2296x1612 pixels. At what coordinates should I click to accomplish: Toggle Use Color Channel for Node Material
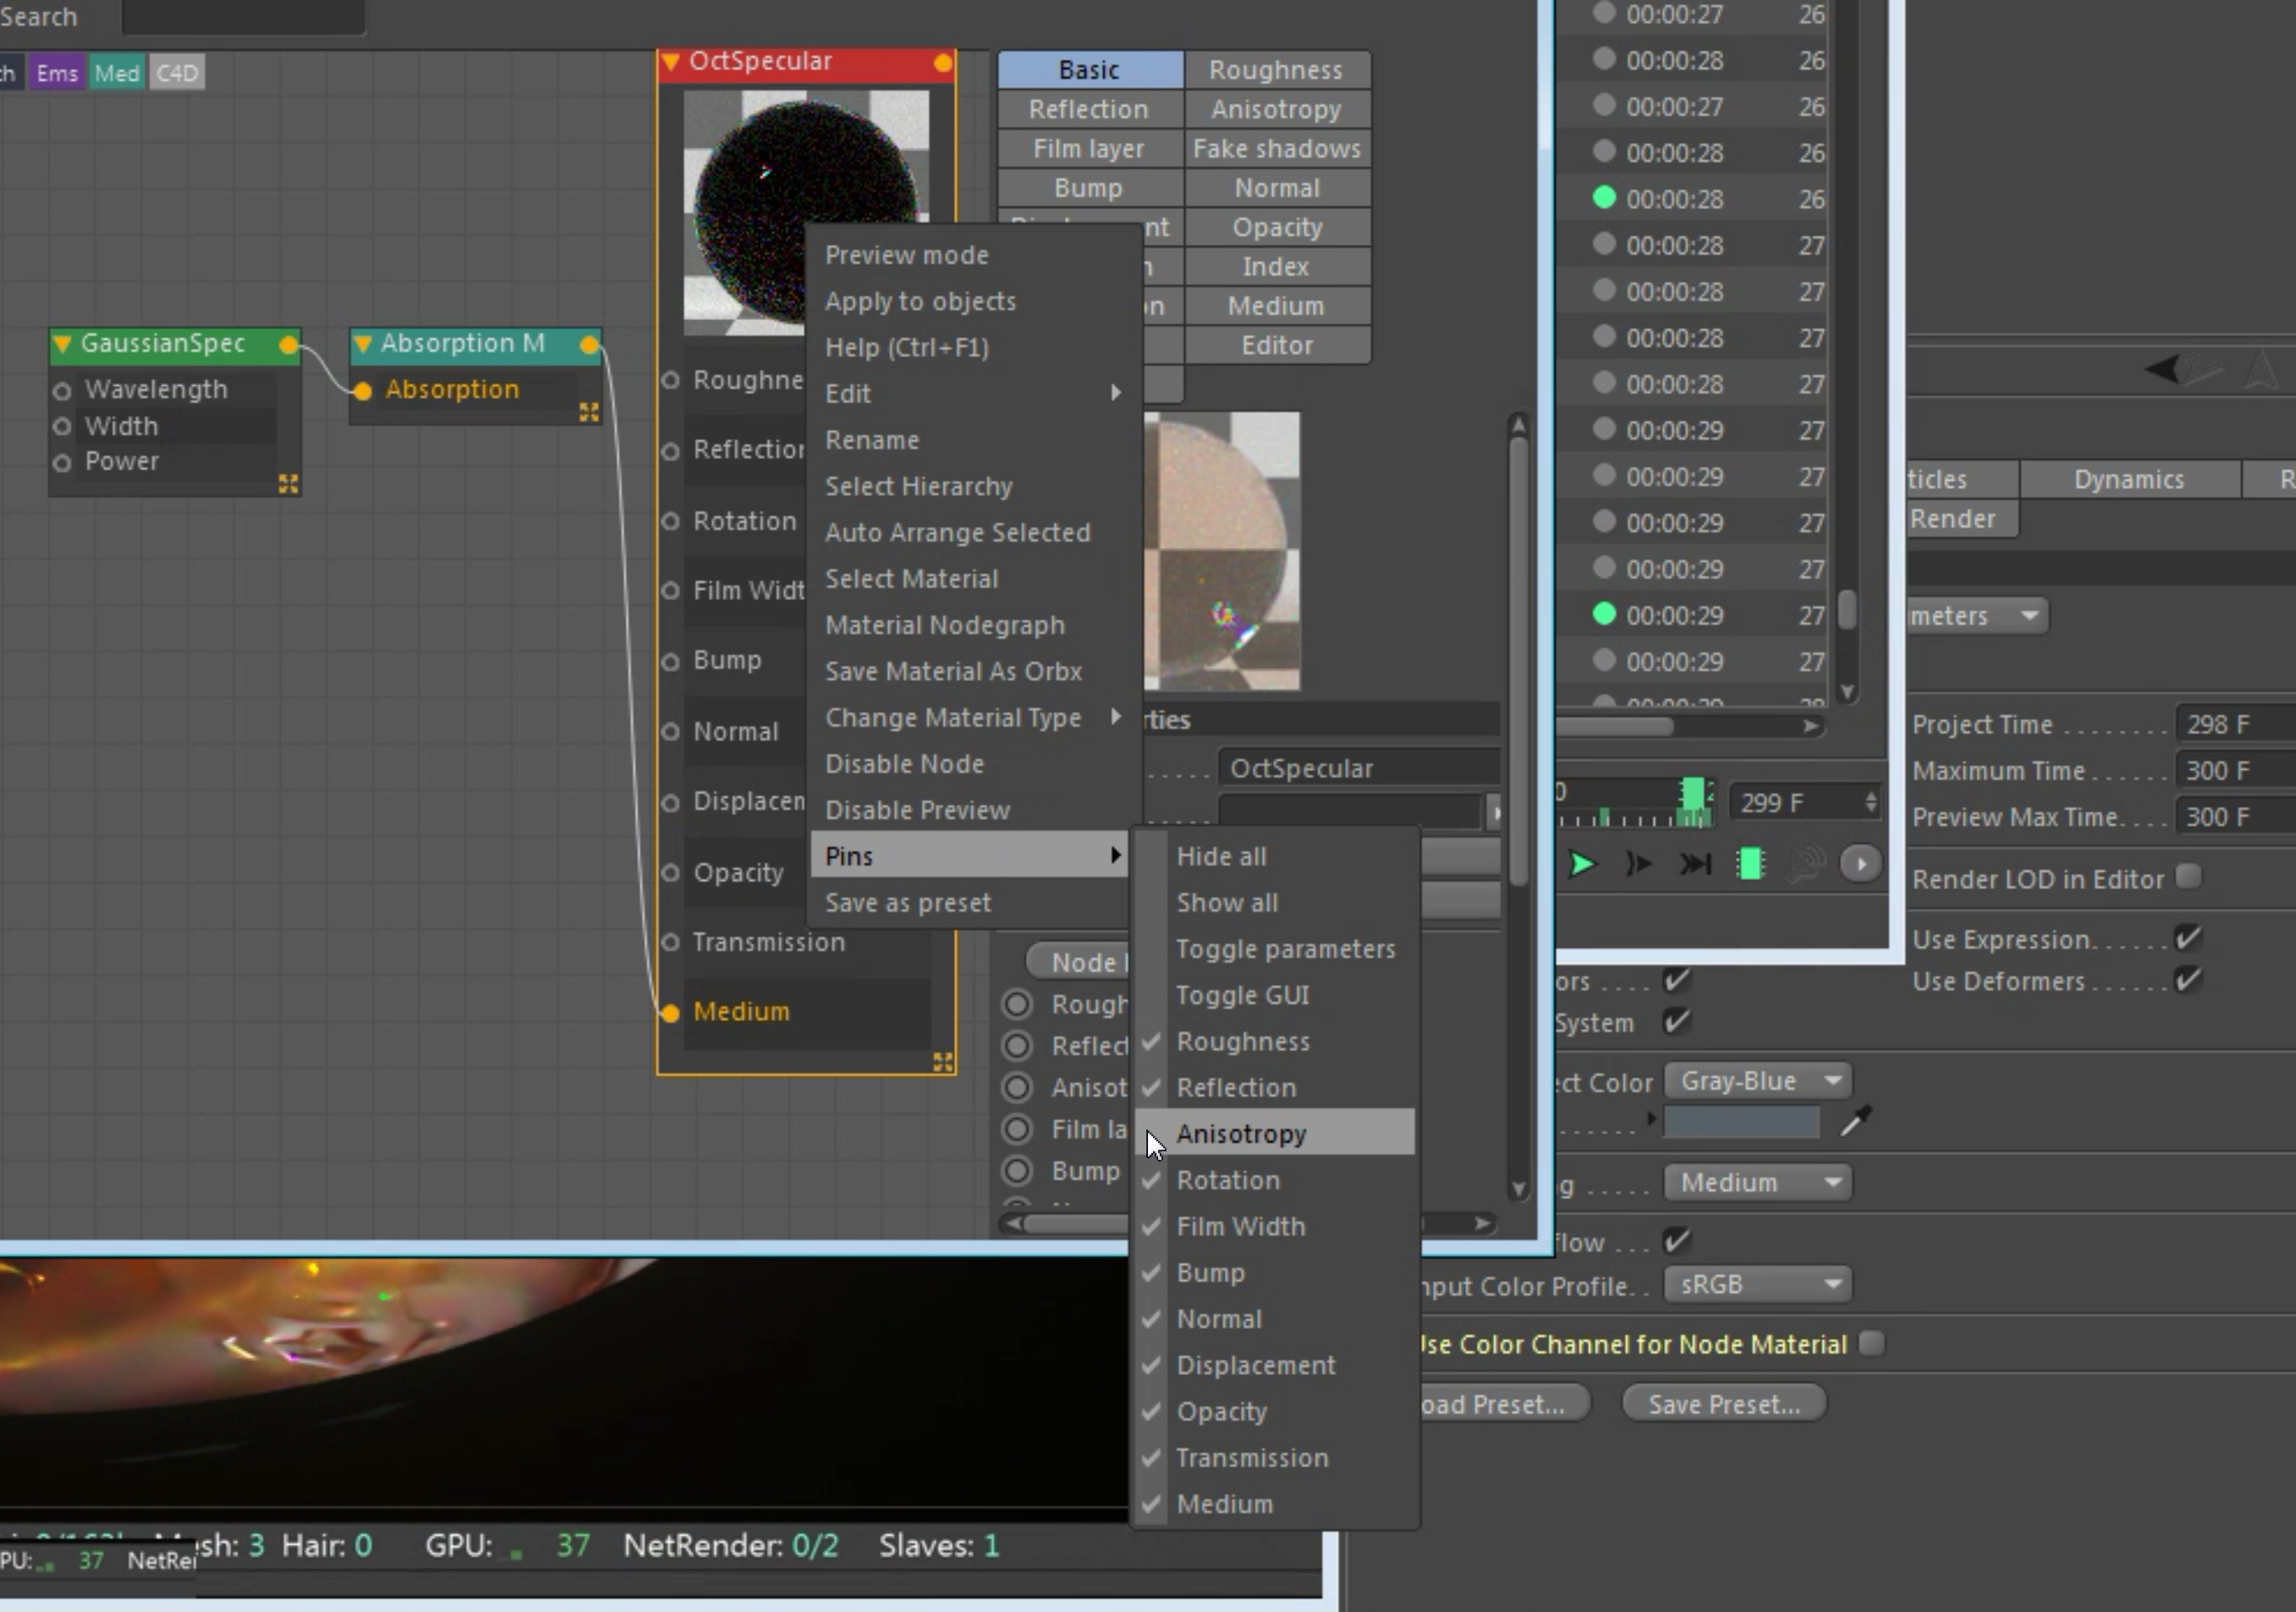1871,1343
